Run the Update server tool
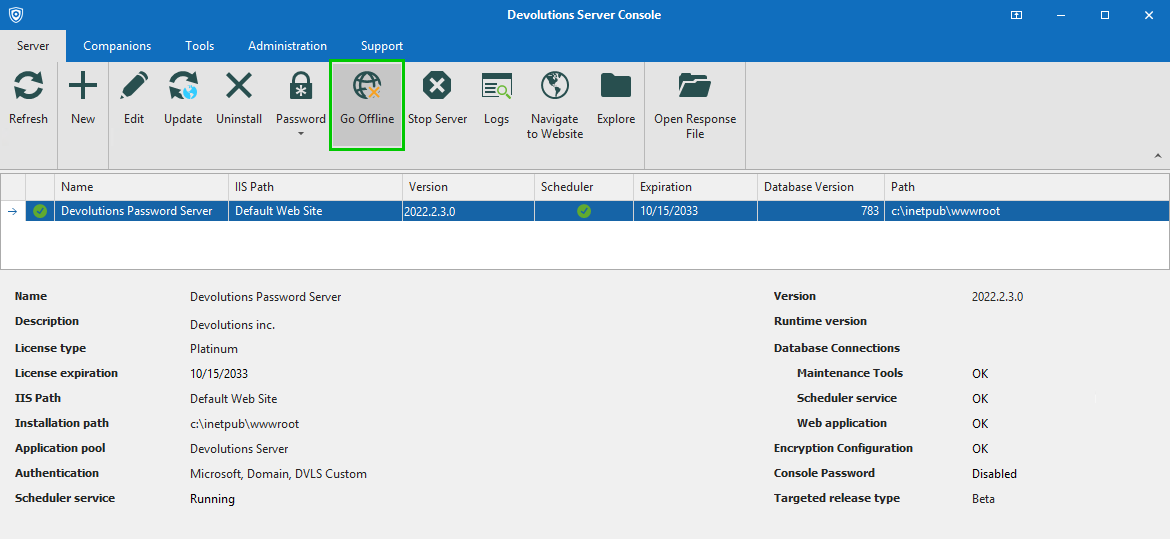 [x=183, y=87]
